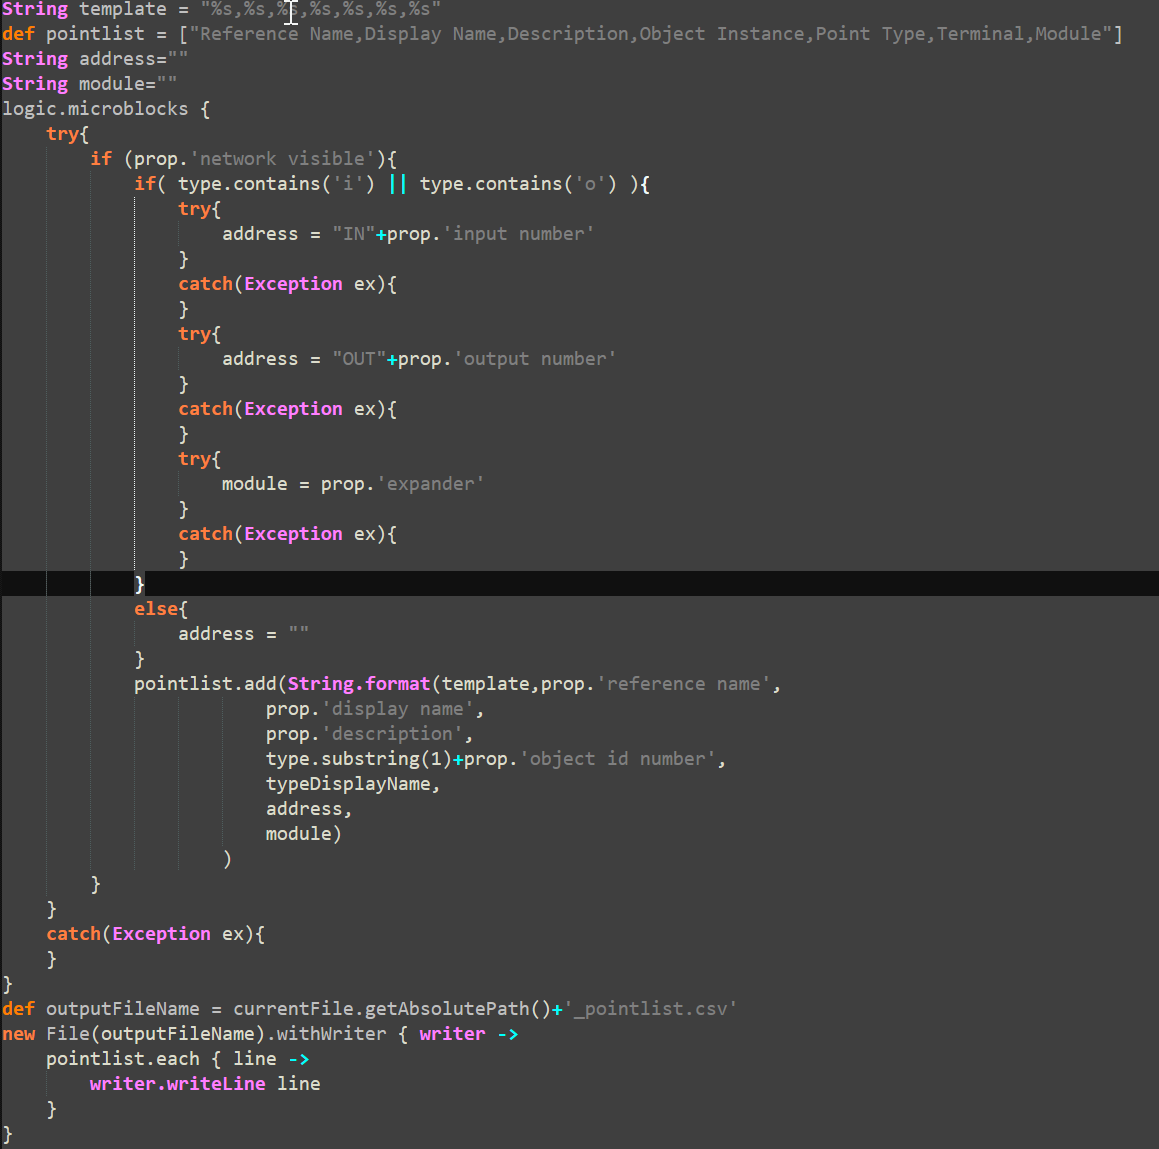Click the else keyword

(x=156, y=609)
